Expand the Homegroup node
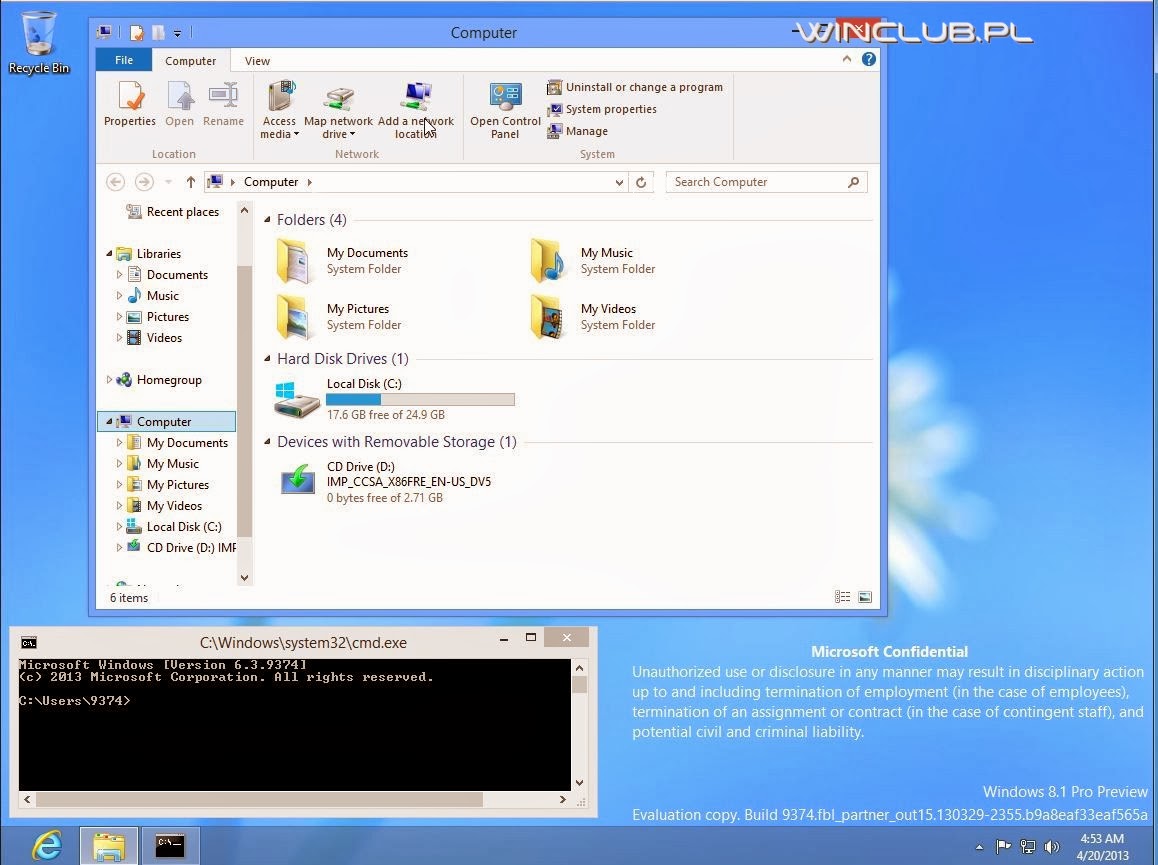 point(109,380)
